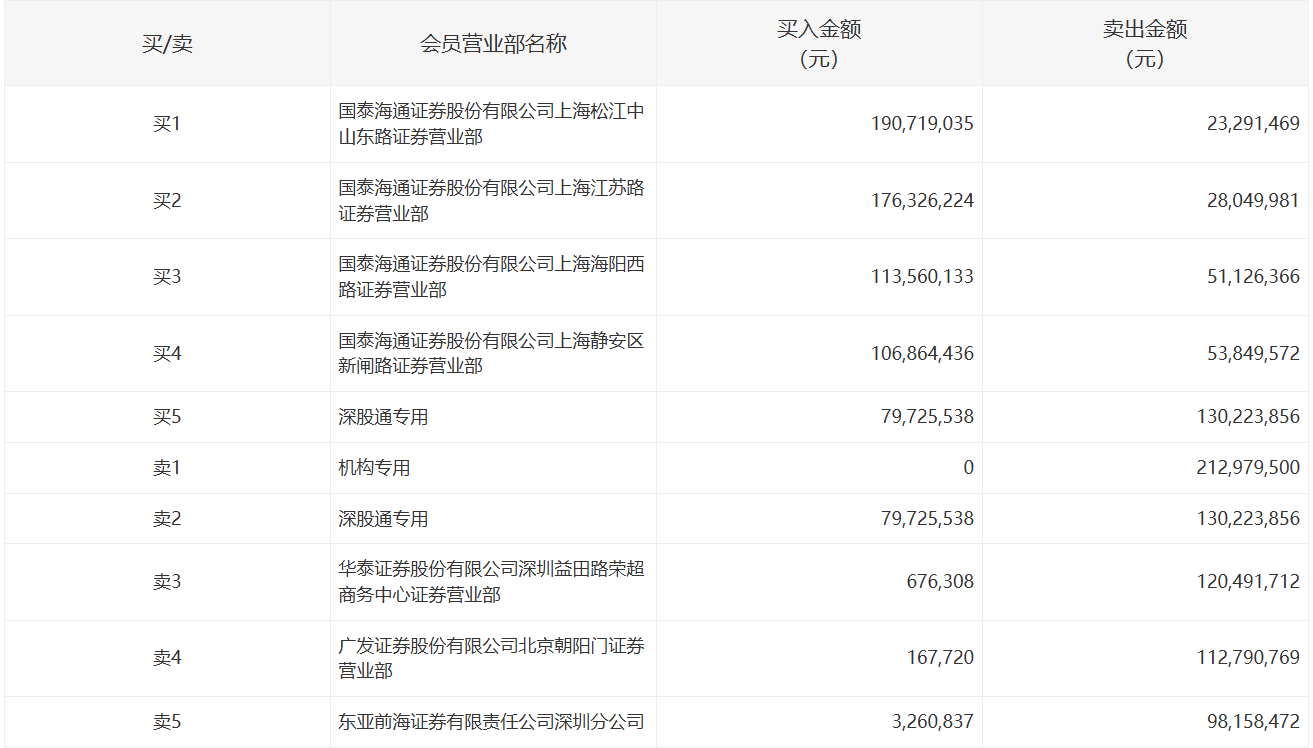Click the 买入金额(元) column header
This screenshot has width=1313, height=748.
pos(819,44)
